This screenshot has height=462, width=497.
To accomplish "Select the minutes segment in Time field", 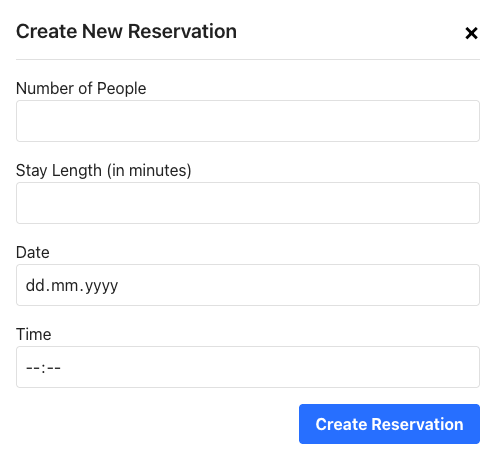I will pyautogui.click(x=54, y=368).
